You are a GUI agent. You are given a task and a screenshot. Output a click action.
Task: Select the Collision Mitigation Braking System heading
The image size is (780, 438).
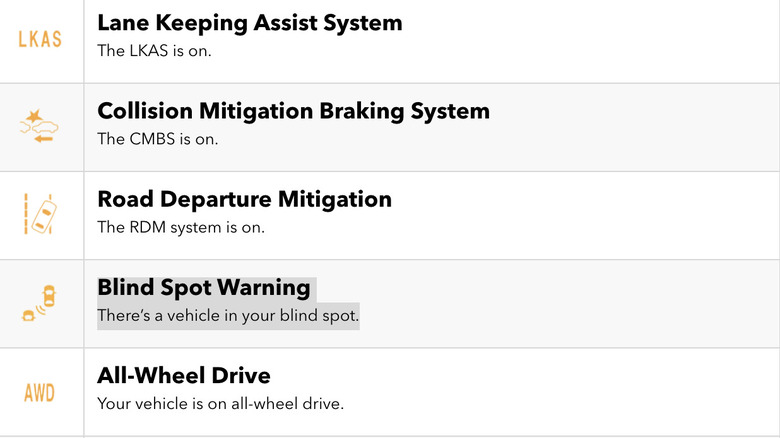(293, 110)
